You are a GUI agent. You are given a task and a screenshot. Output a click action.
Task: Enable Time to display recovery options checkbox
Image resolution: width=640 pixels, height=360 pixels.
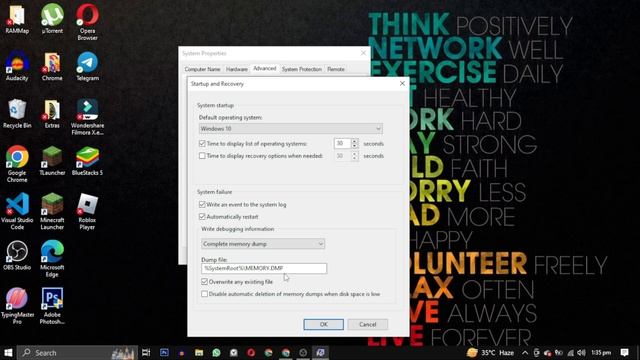coord(202,156)
